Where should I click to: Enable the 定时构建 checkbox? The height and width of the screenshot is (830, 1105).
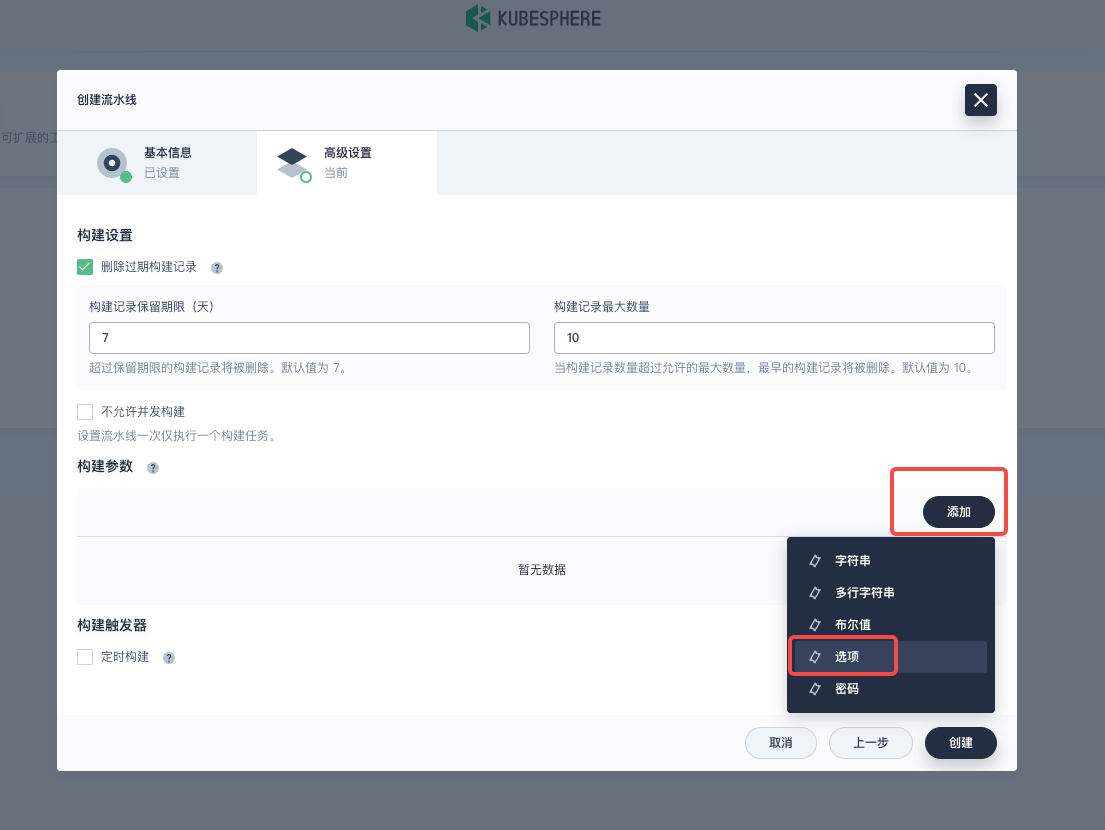(x=85, y=657)
